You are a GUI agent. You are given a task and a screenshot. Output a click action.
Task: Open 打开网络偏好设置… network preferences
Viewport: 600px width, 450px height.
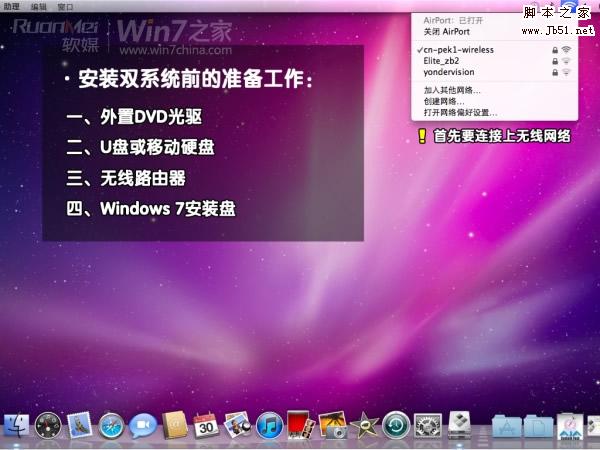tap(494, 112)
